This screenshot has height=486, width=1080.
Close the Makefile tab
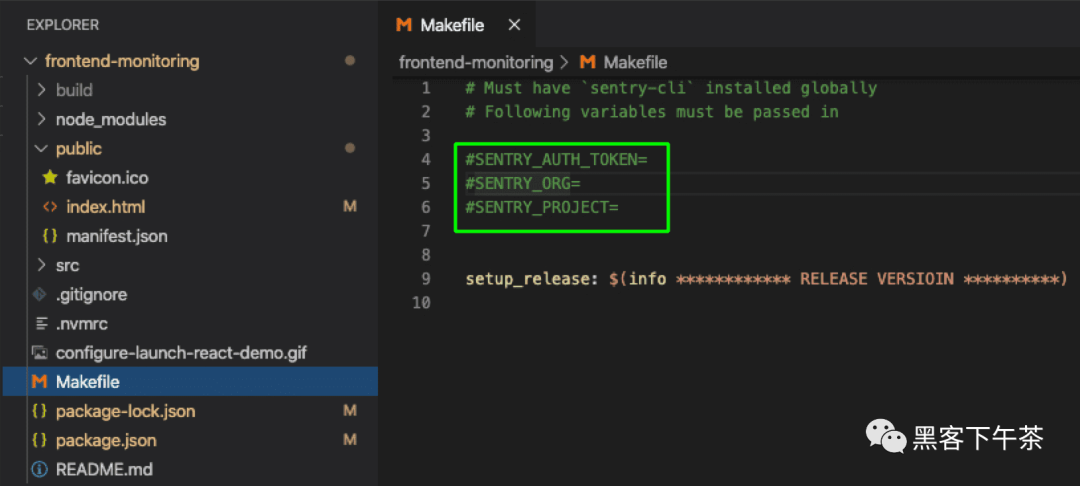(514, 25)
